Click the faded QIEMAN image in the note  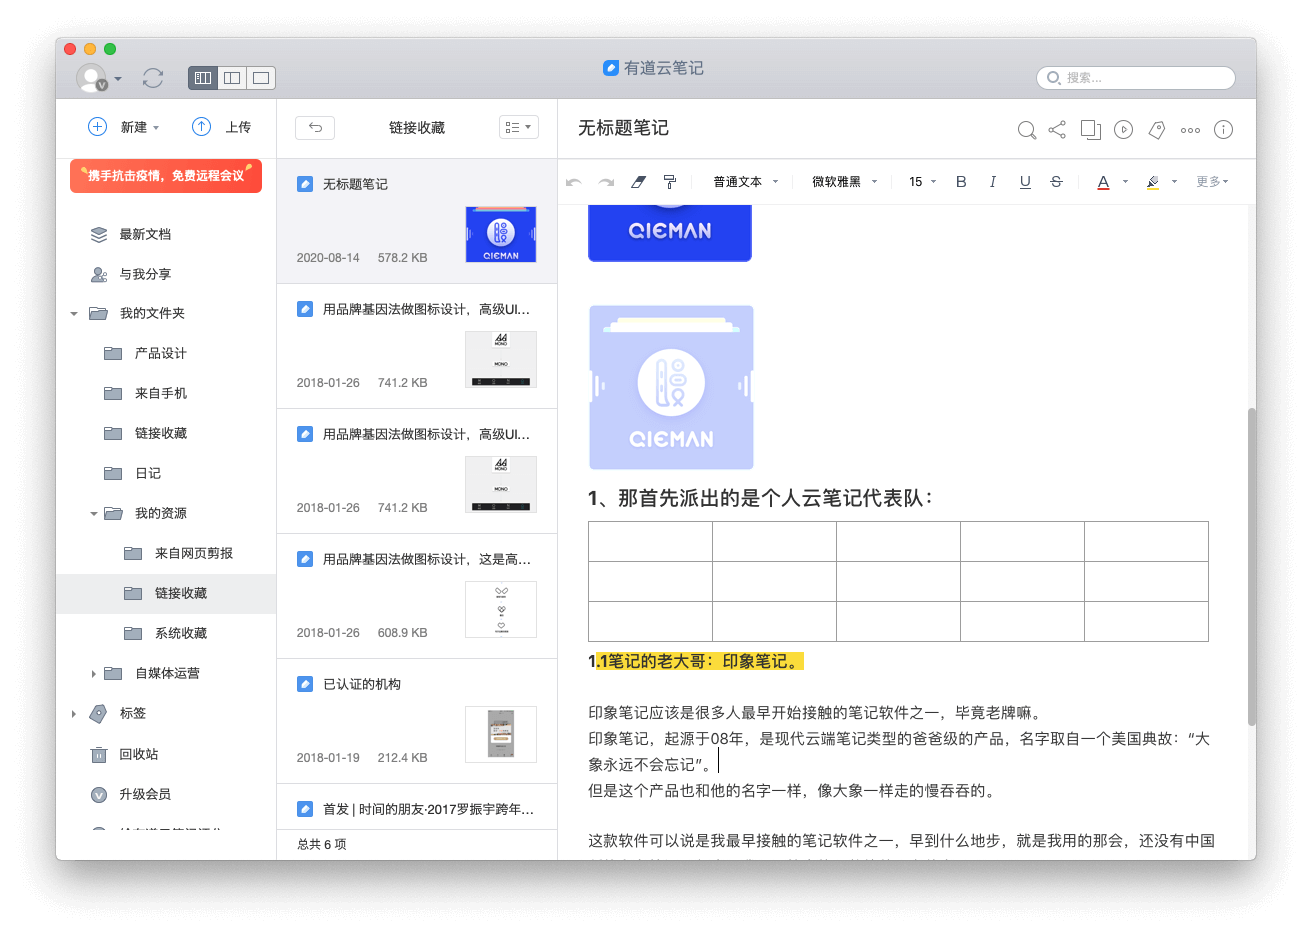click(x=671, y=388)
